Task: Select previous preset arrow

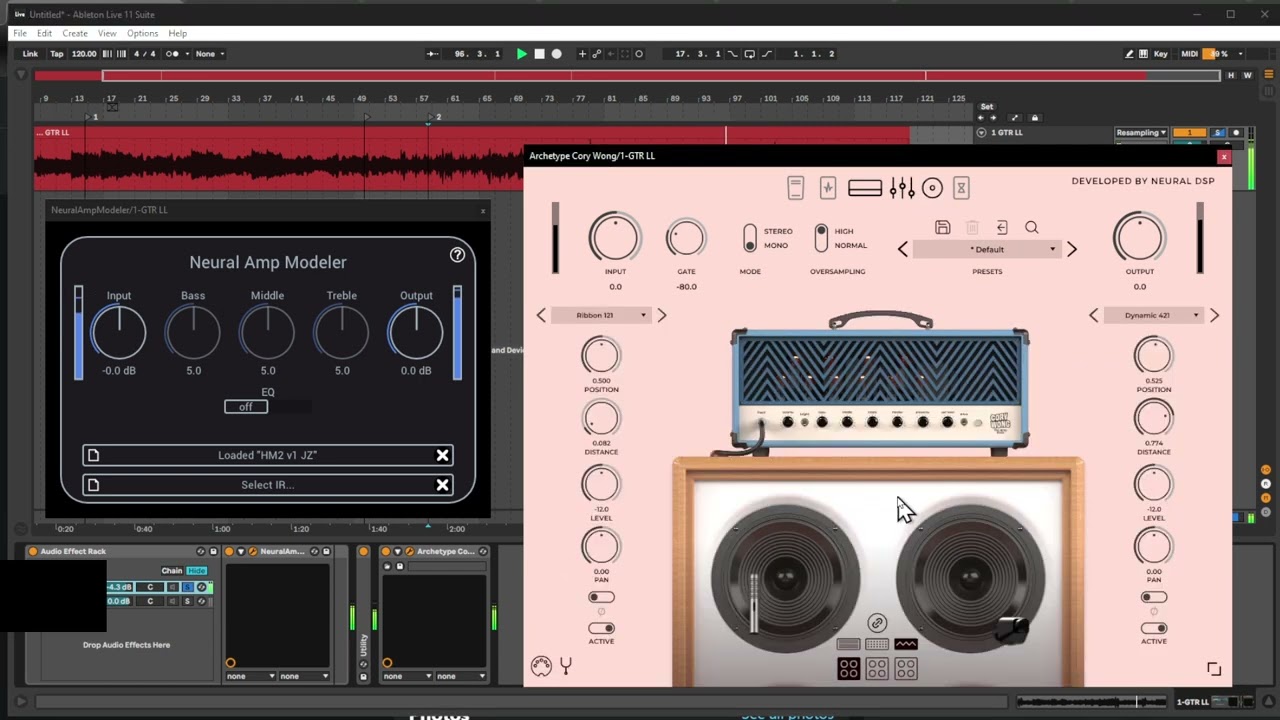Action: click(903, 249)
